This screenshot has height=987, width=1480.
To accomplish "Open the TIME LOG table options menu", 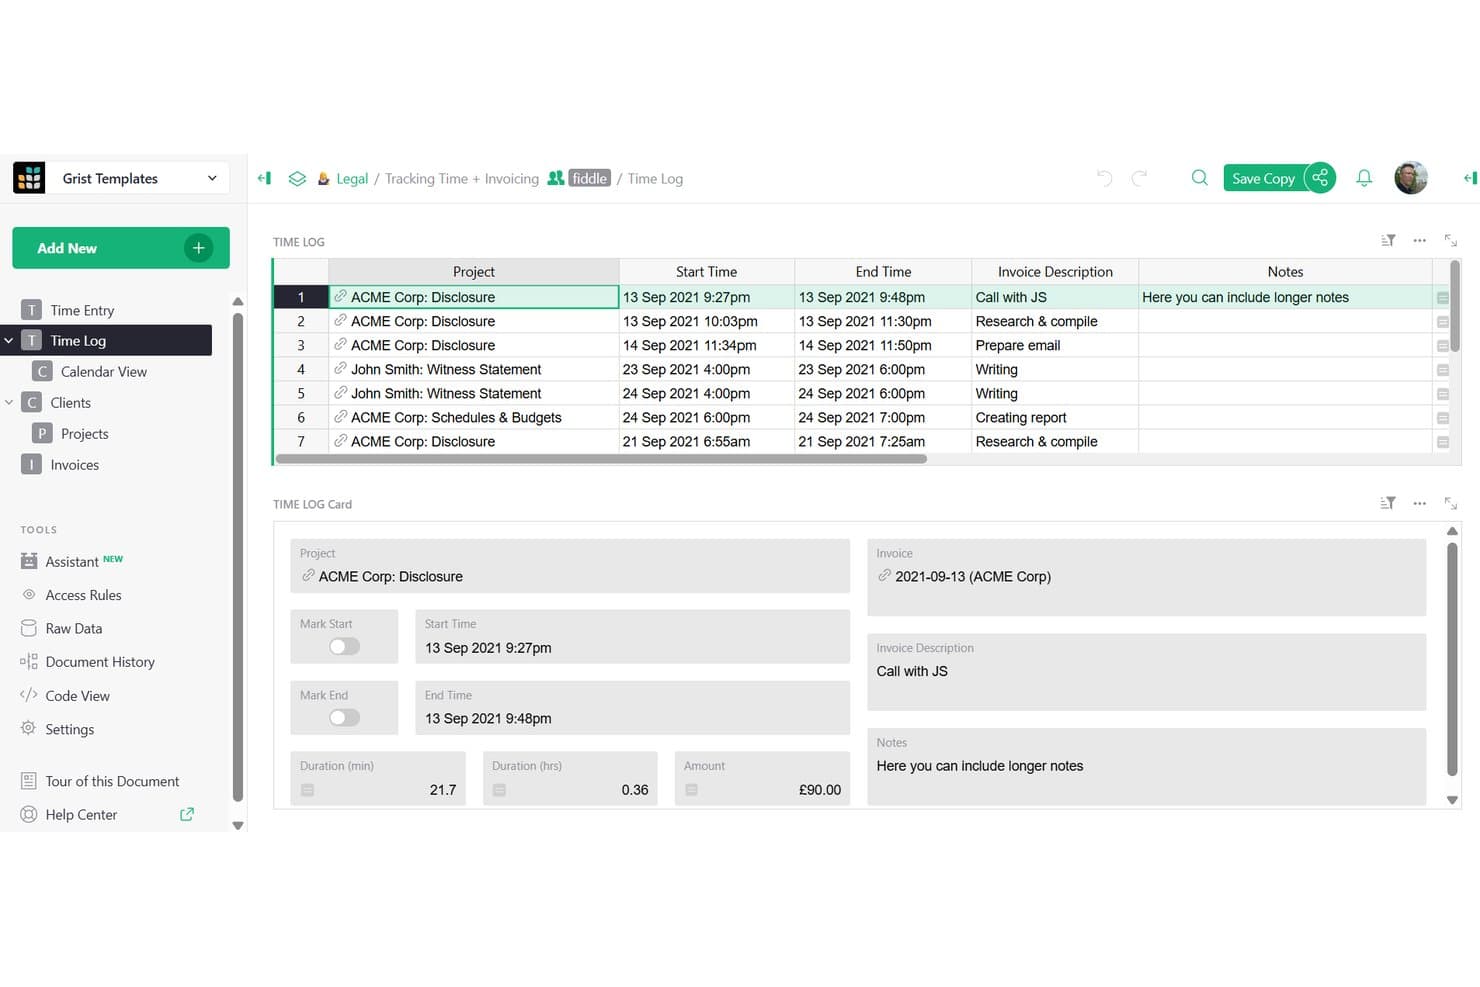I will pos(1419,241).
